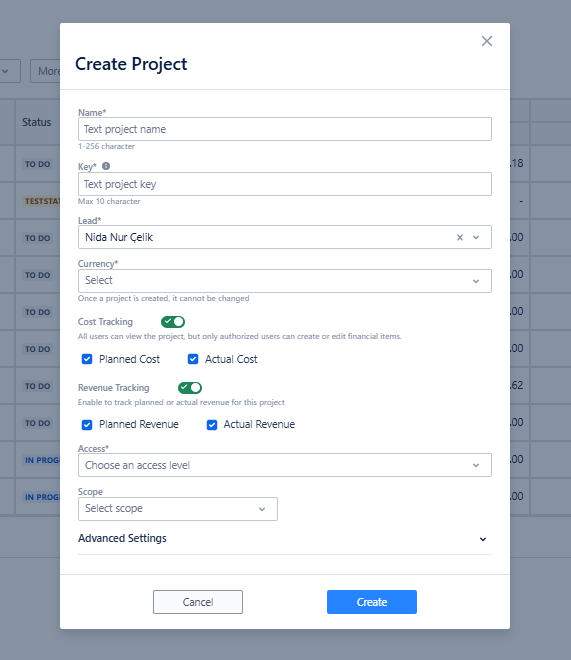The image size is (571, 660).
Task: Close the Create Project dialog
Action: point(487,41)
